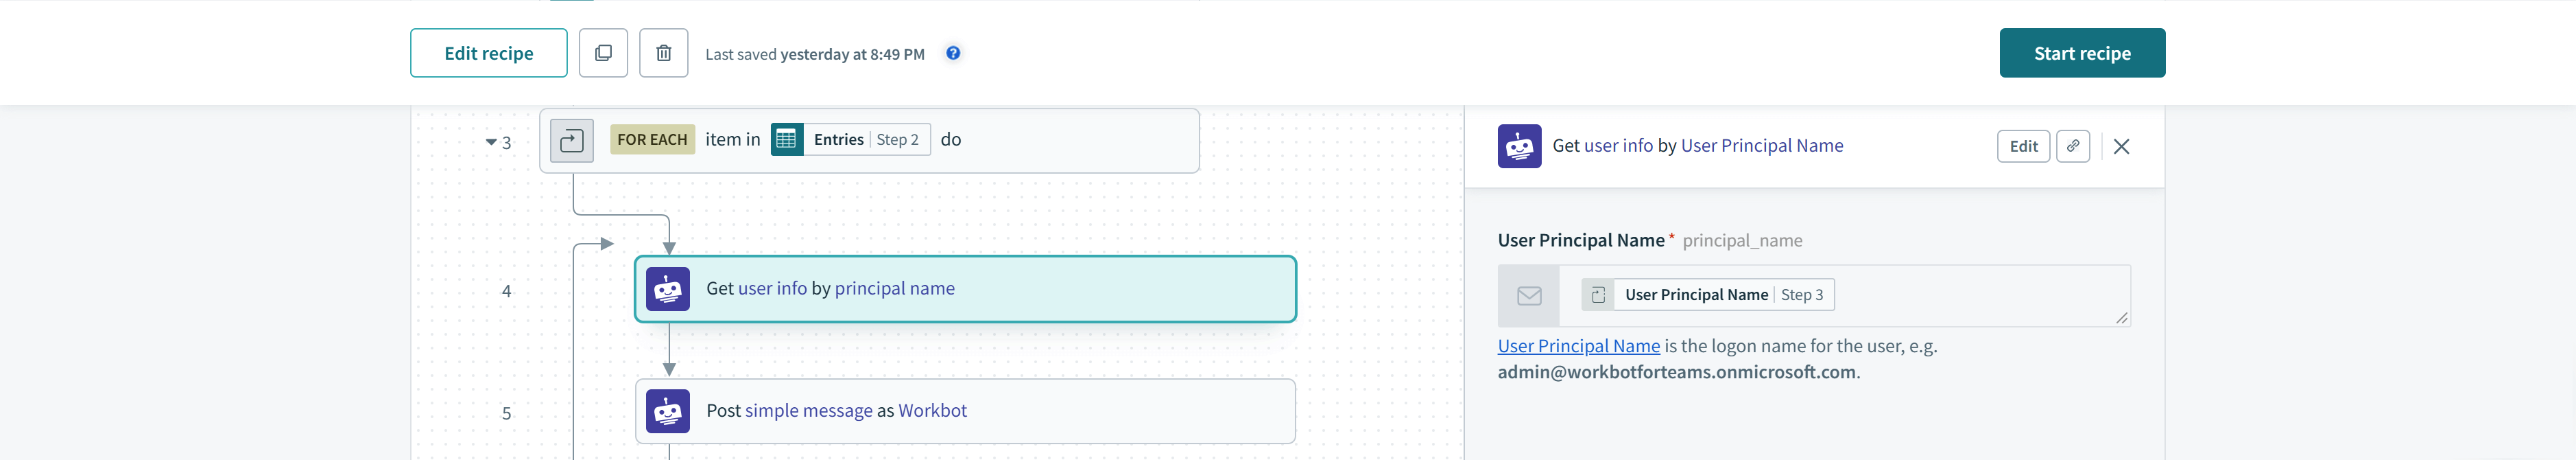Click Workbot icon in step 4

pyautogui.click(x=667, y=289)
